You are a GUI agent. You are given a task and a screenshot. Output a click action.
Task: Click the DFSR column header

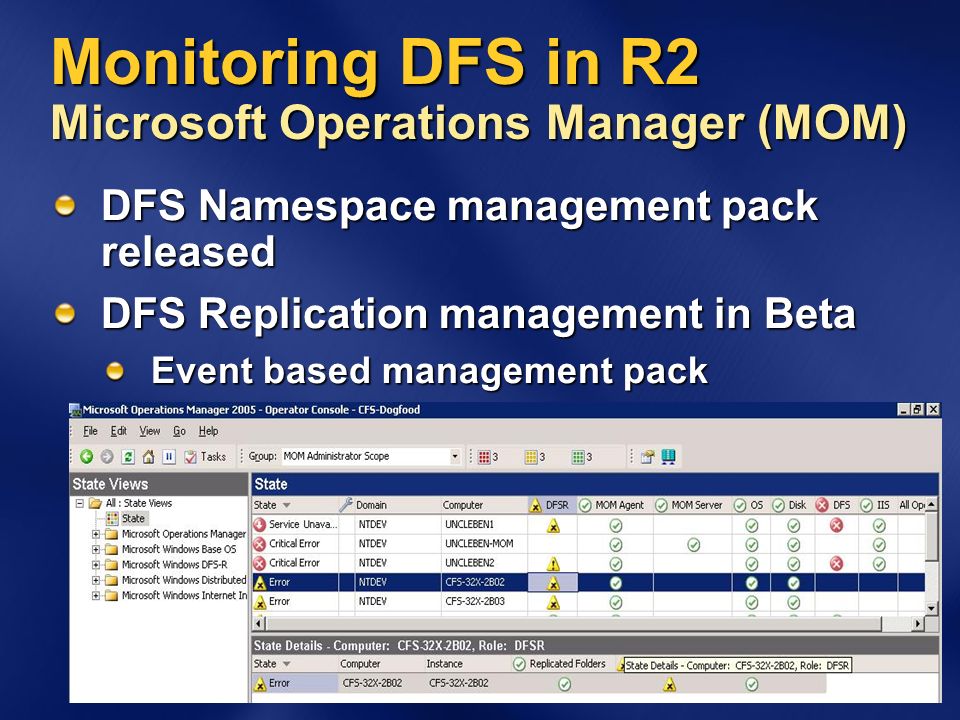point(552,505)
